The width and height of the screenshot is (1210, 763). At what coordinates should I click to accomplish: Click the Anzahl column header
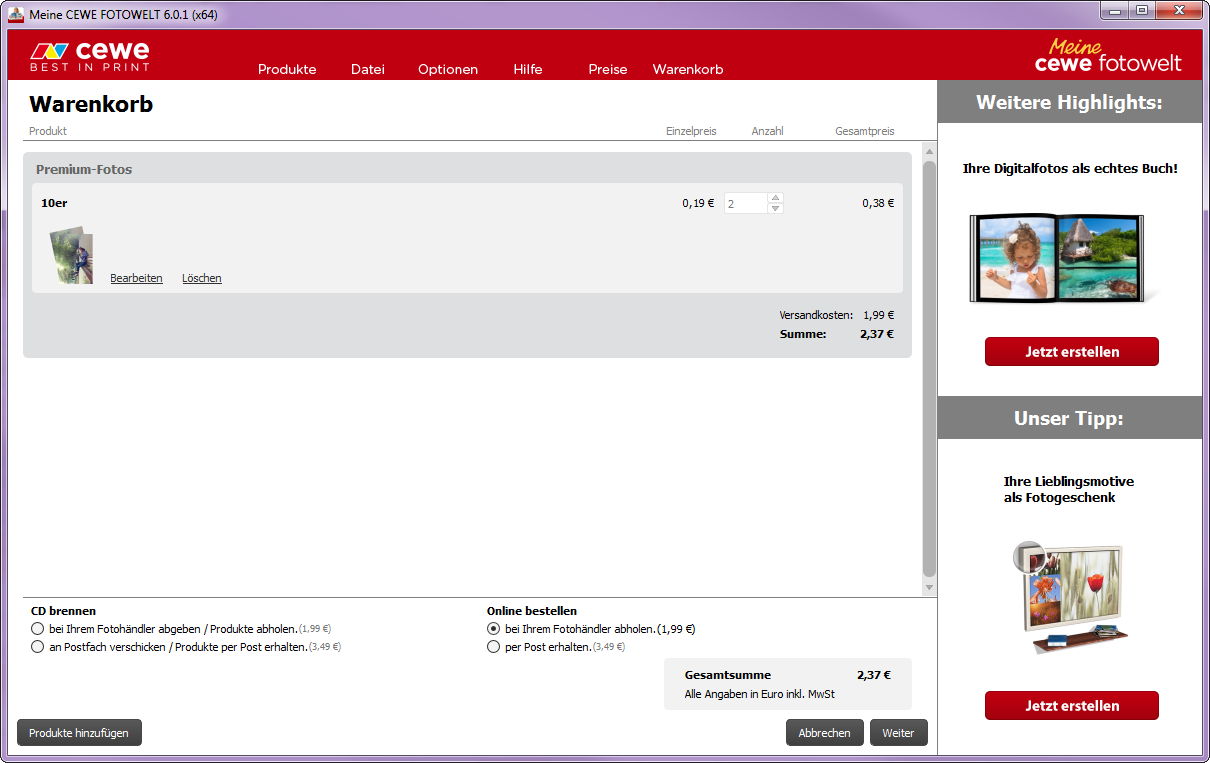767,131
